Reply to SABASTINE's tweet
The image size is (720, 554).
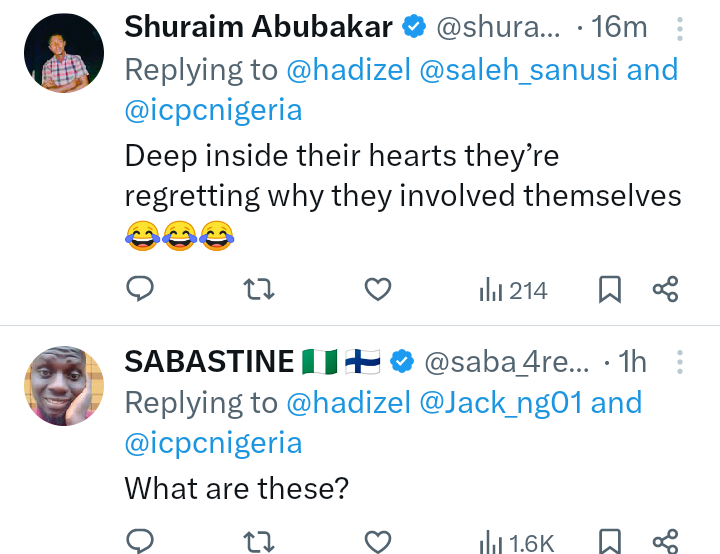tap(141, 543)
